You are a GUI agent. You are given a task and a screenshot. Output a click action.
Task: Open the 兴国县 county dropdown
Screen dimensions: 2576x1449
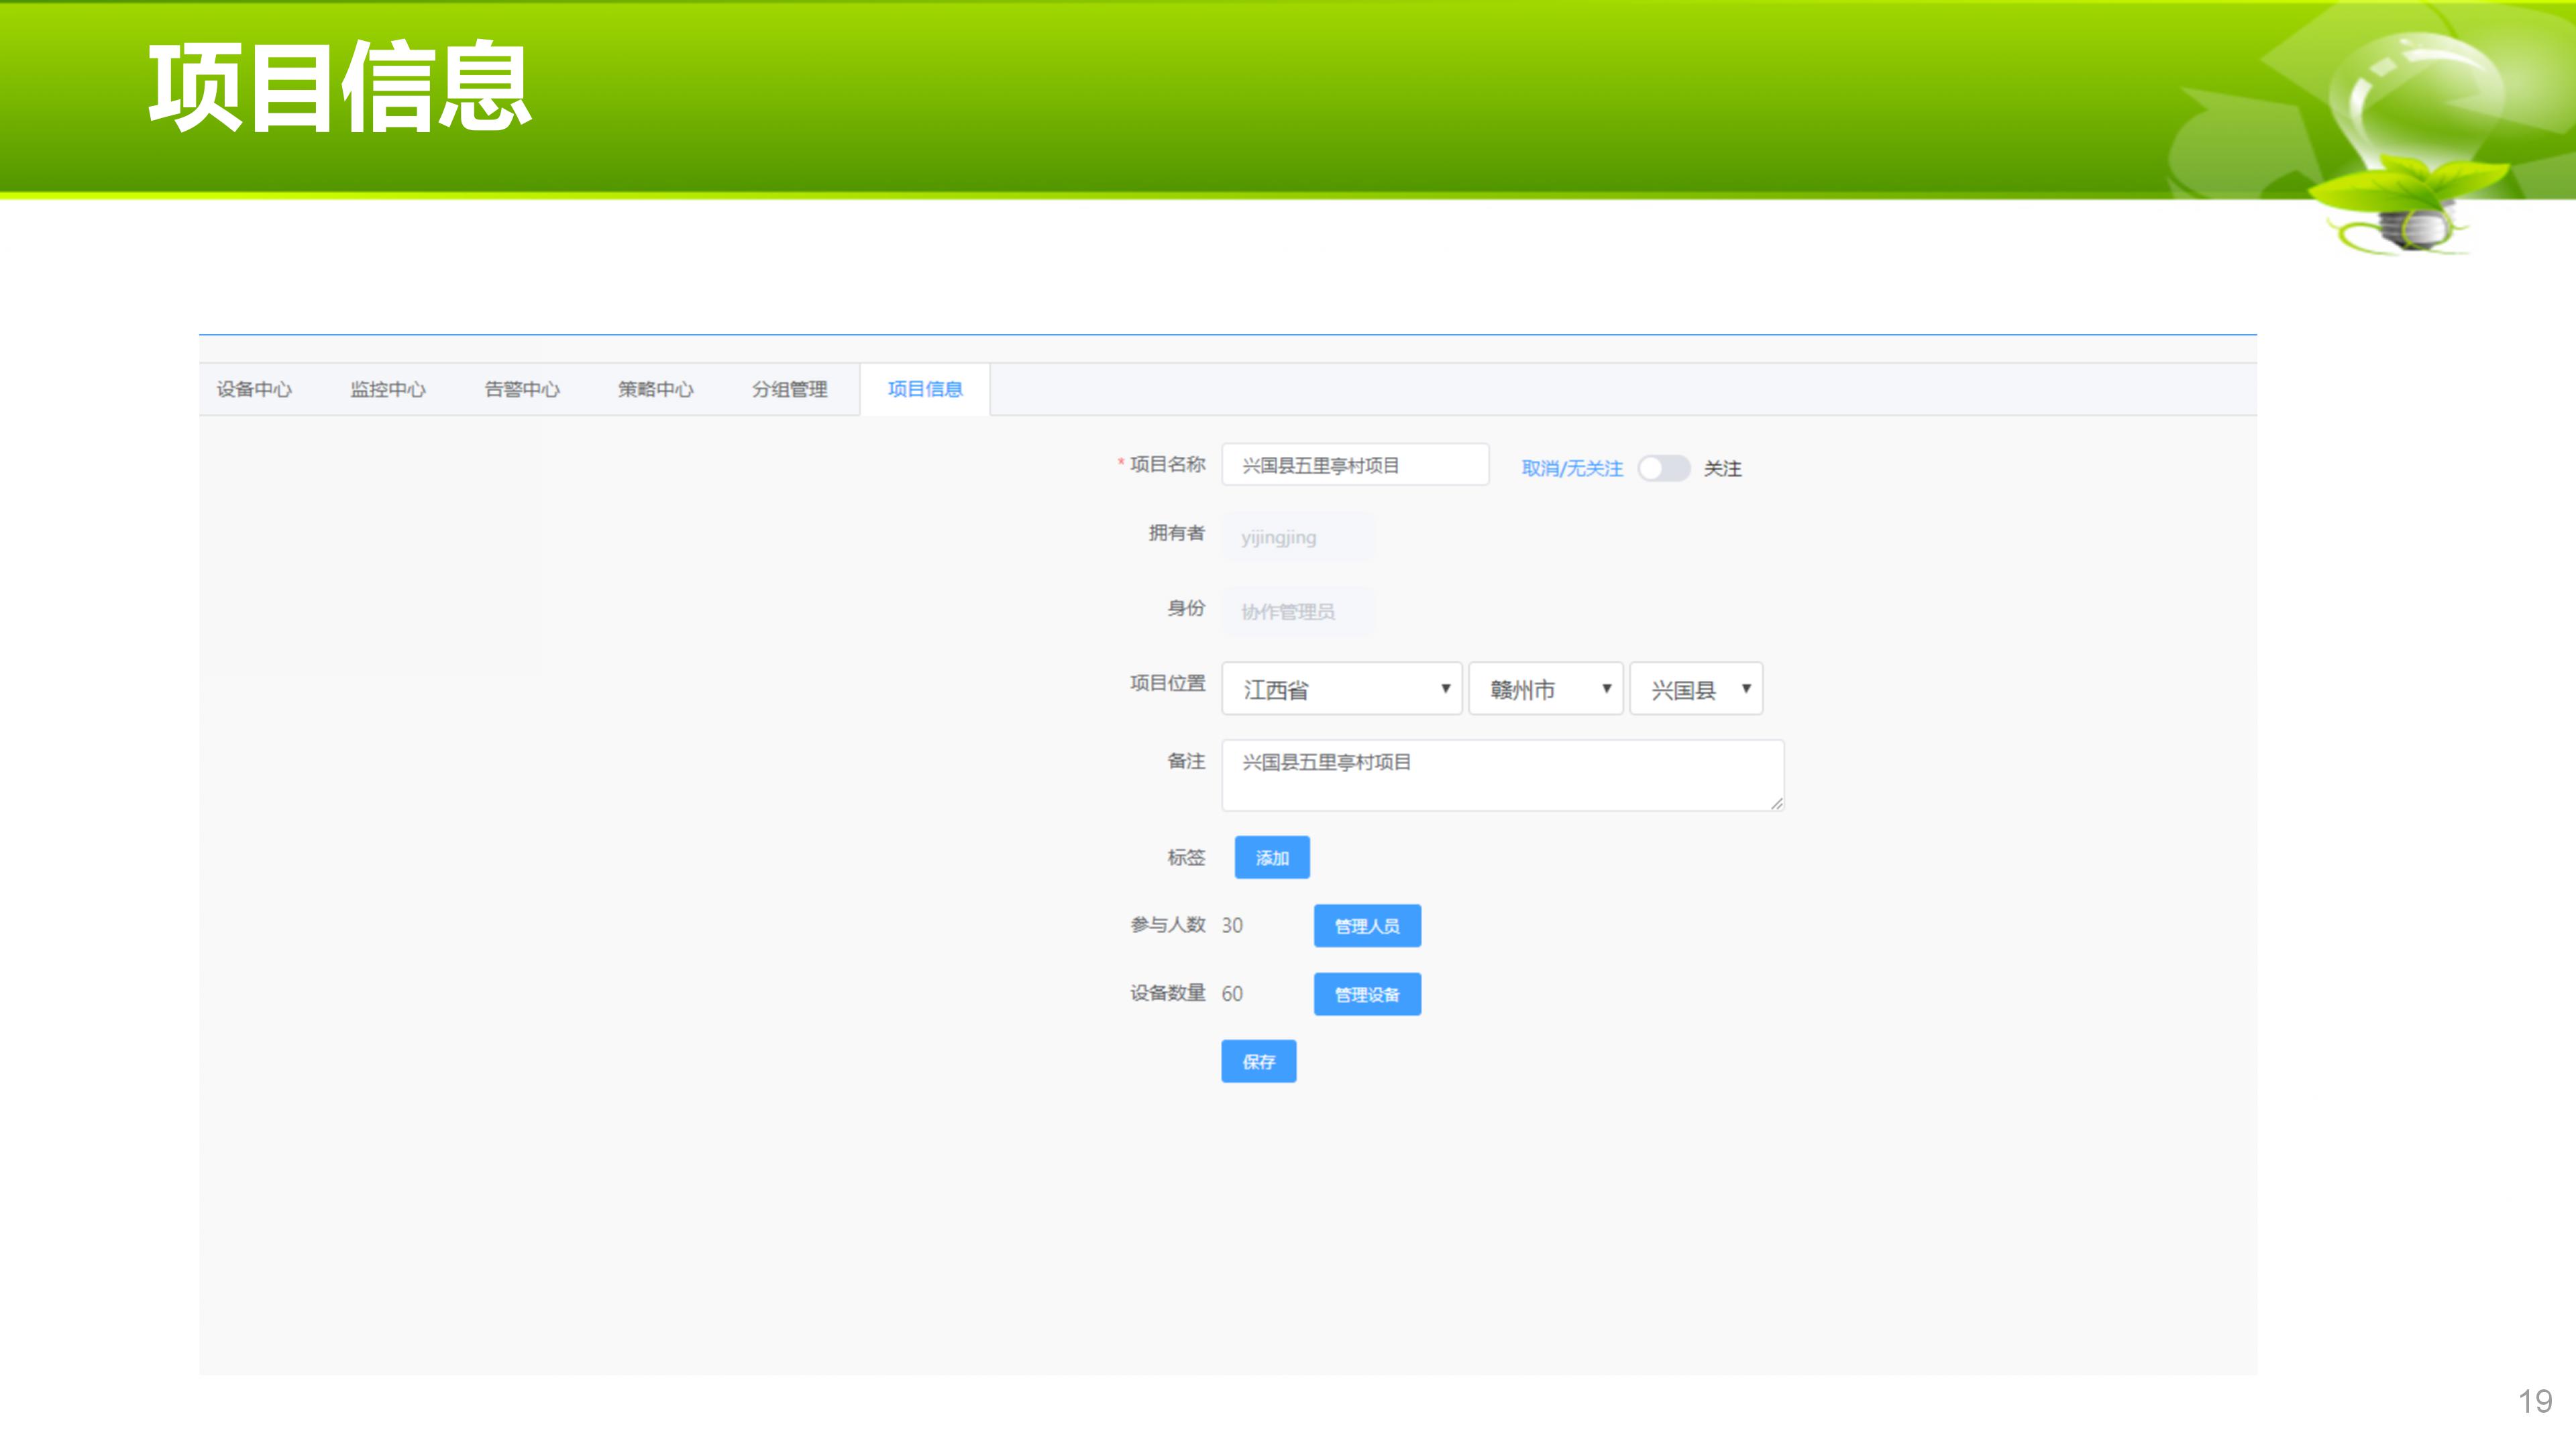1696,689
